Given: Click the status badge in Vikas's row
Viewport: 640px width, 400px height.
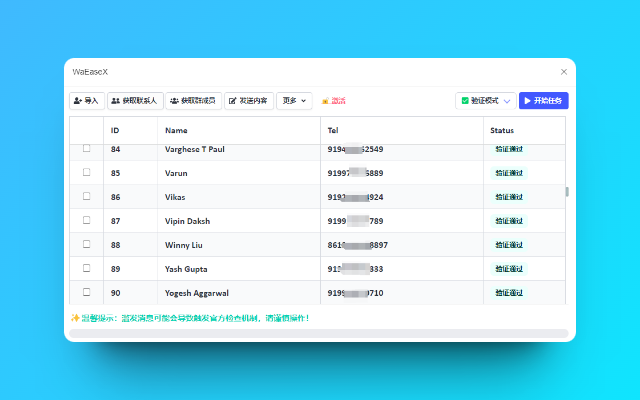Looking at the screenshot, I should pyautogui.click(x=509, y=197).
